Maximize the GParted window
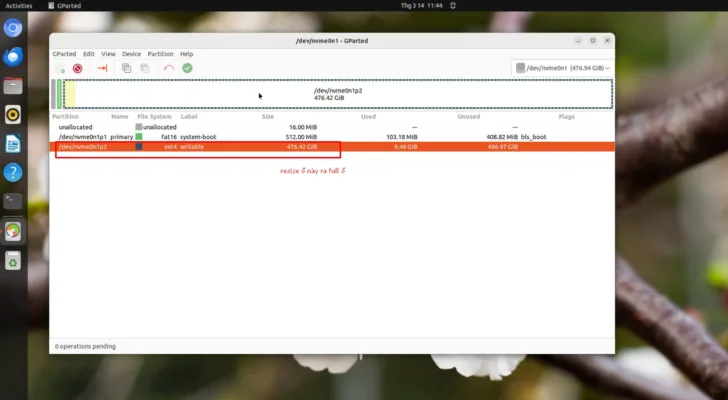Screen dimensions: 728x400 593,41
